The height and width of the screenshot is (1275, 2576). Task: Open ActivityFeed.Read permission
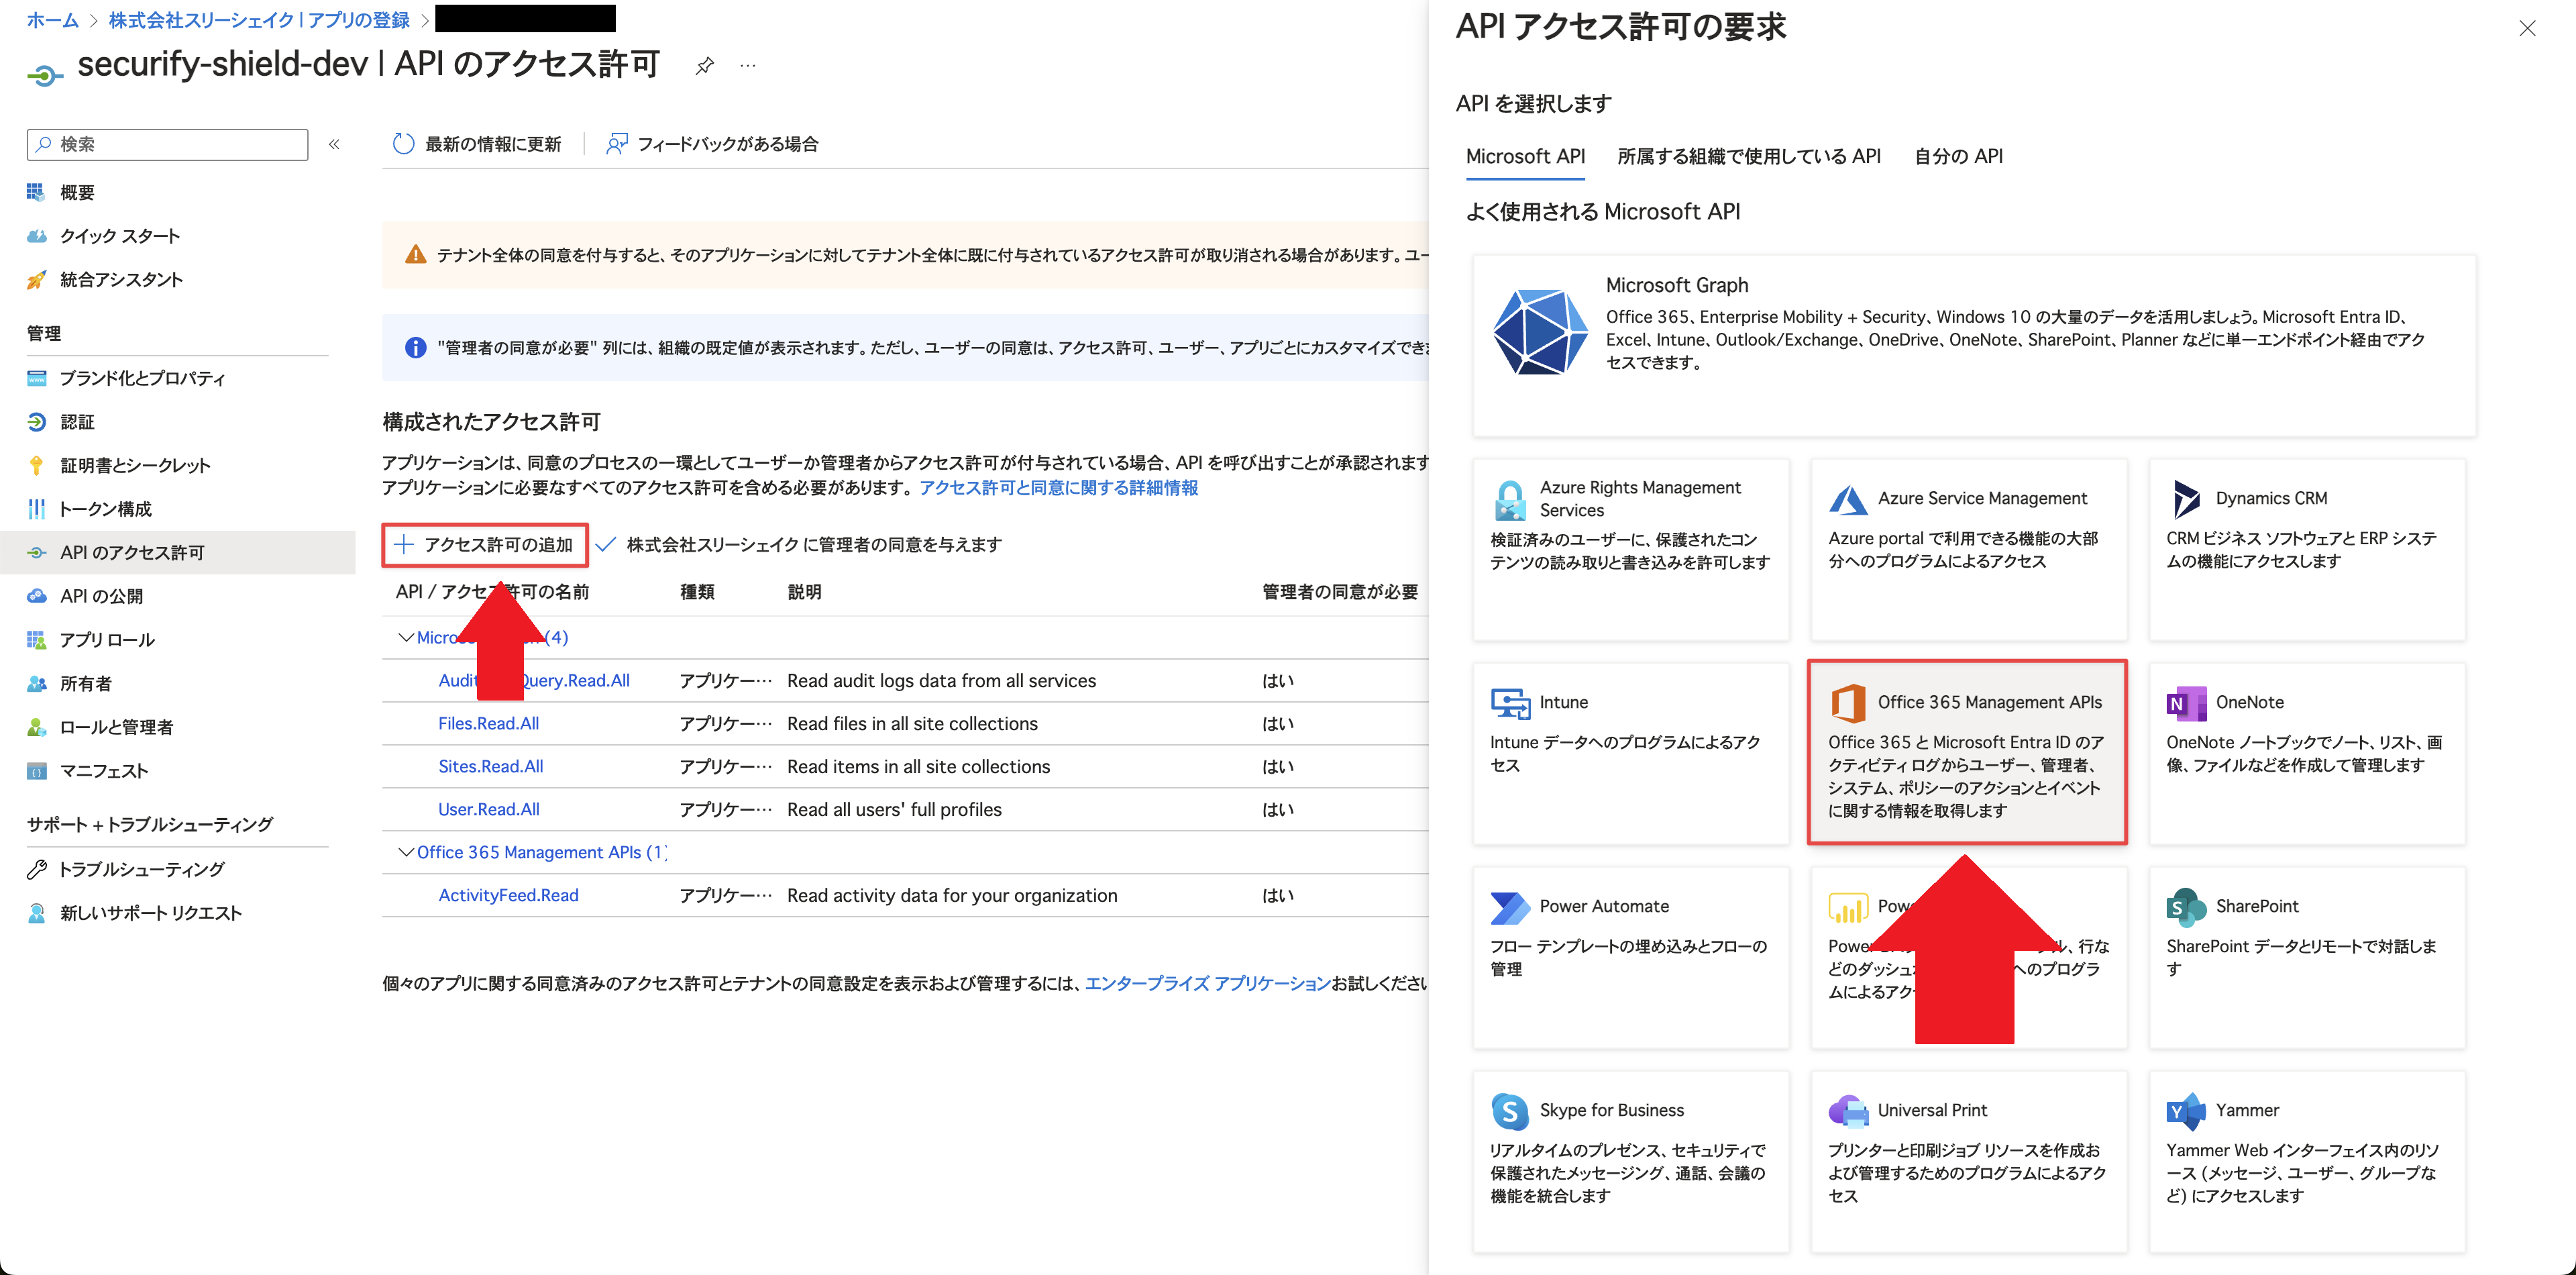508,896
